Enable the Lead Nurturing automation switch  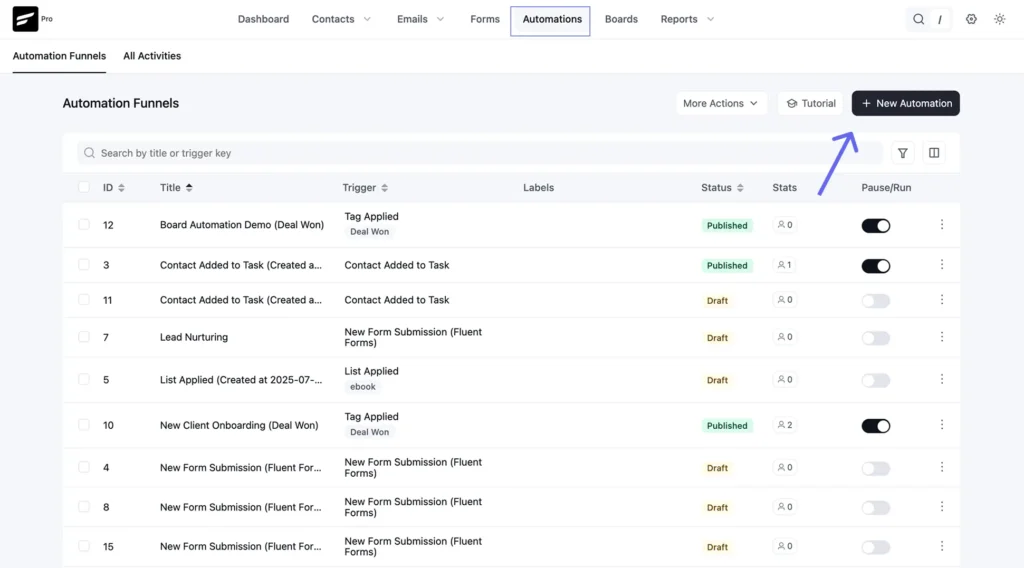pos(876,338)
